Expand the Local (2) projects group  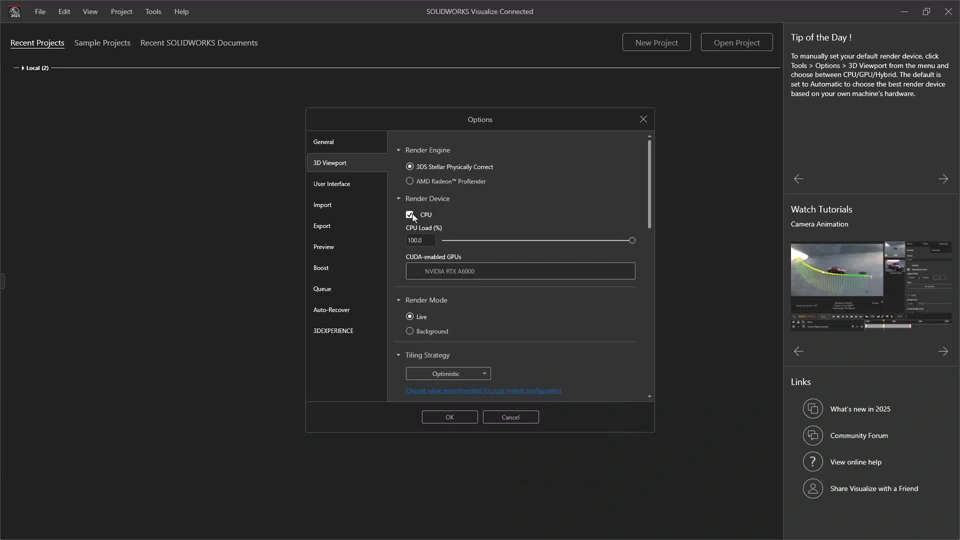(x=23, y=68)
